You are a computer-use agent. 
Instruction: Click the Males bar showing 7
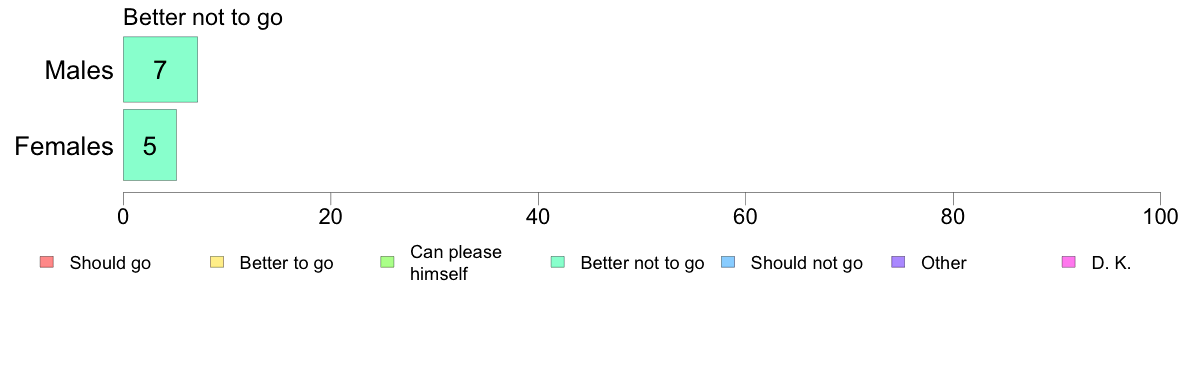tap(160, 69)
